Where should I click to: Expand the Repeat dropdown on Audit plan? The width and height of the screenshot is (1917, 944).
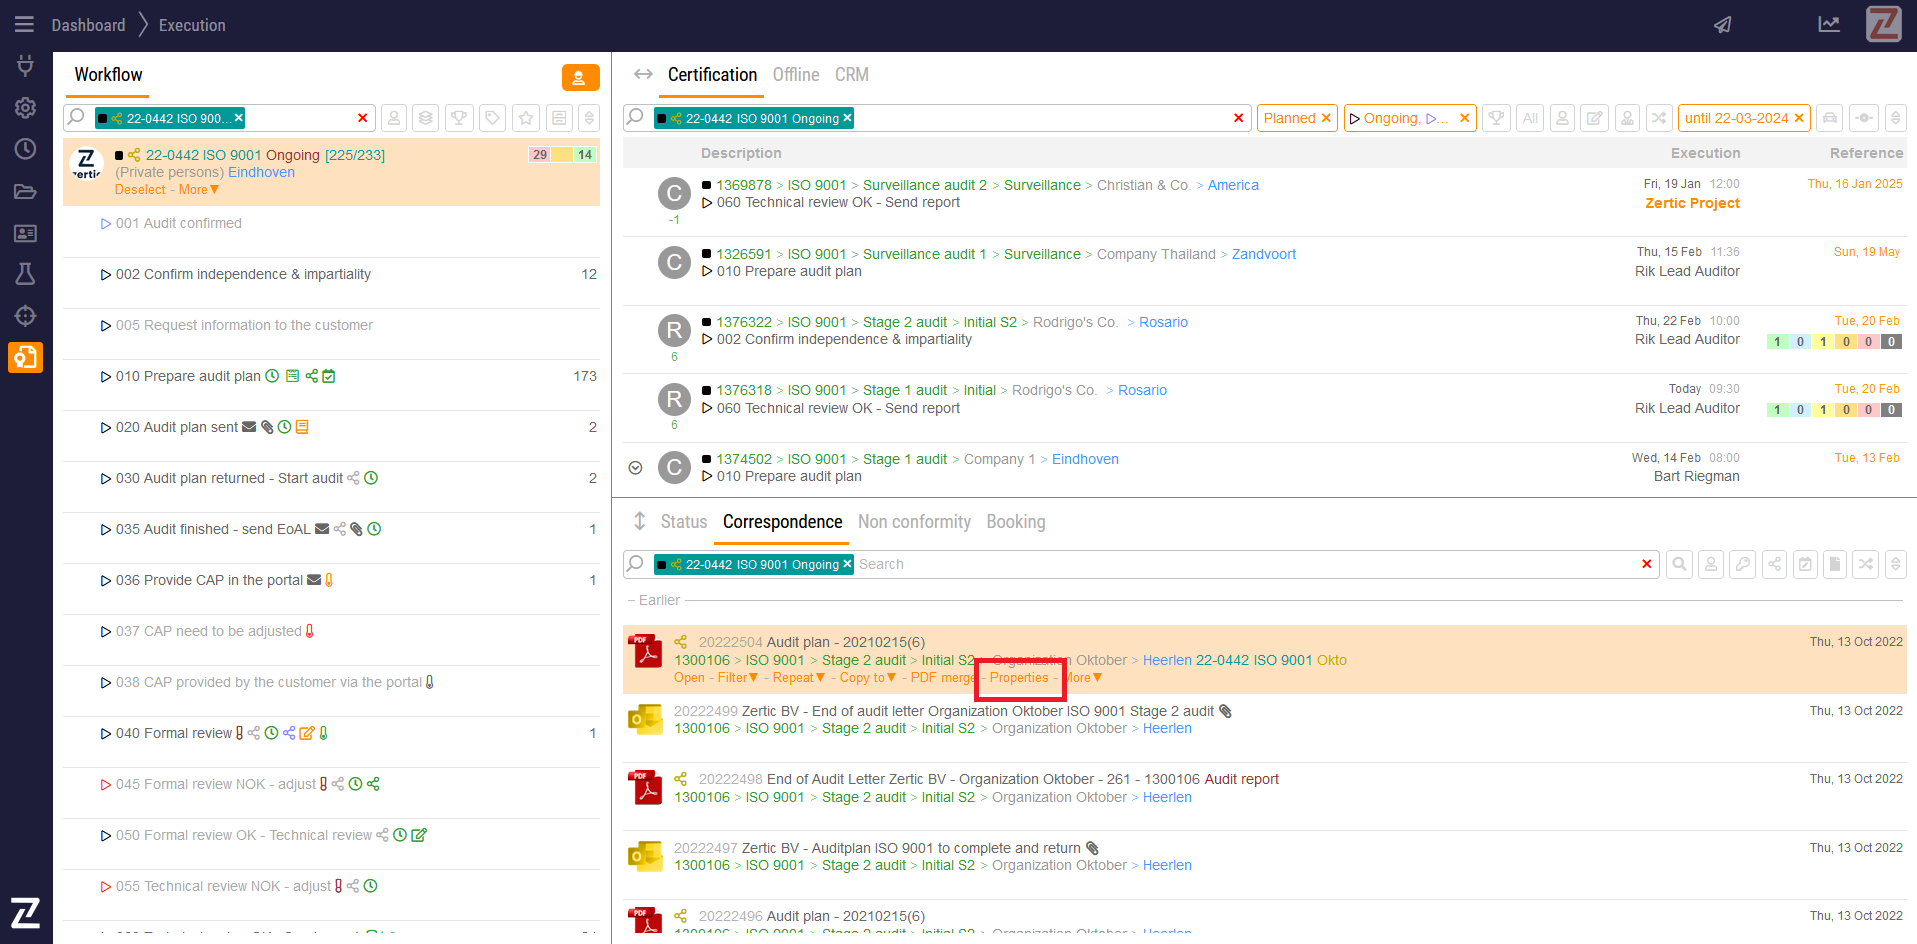point(798,678)
